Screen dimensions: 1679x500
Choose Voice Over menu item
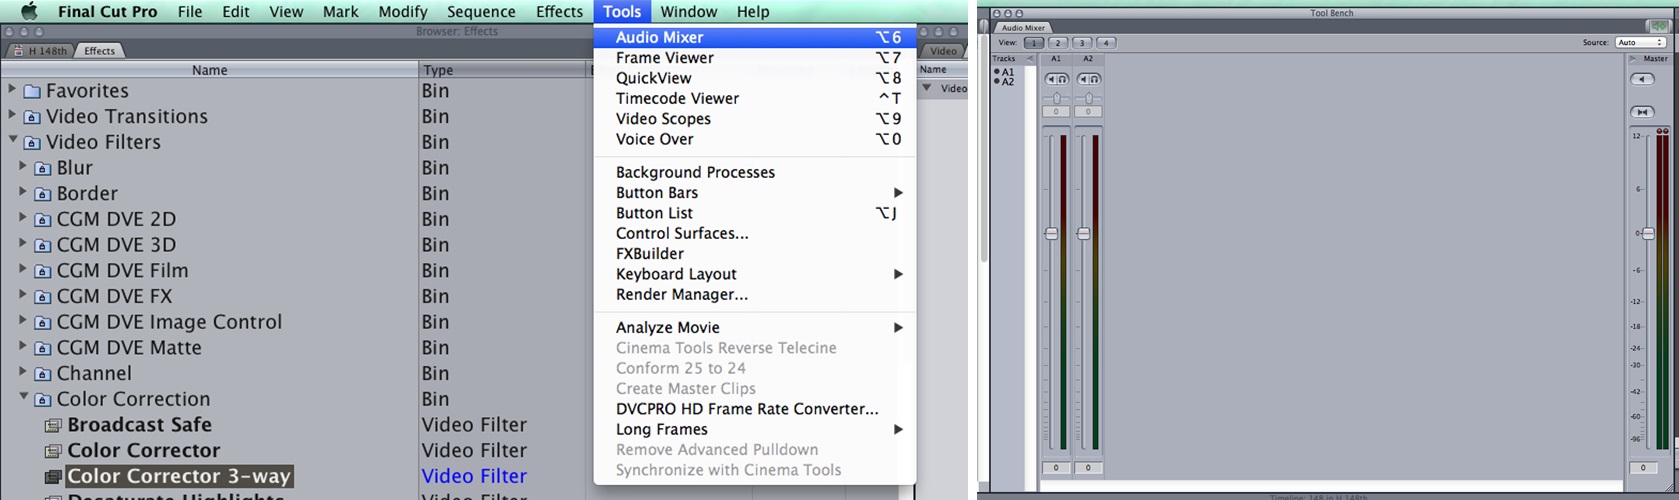[x=755, y=139]
